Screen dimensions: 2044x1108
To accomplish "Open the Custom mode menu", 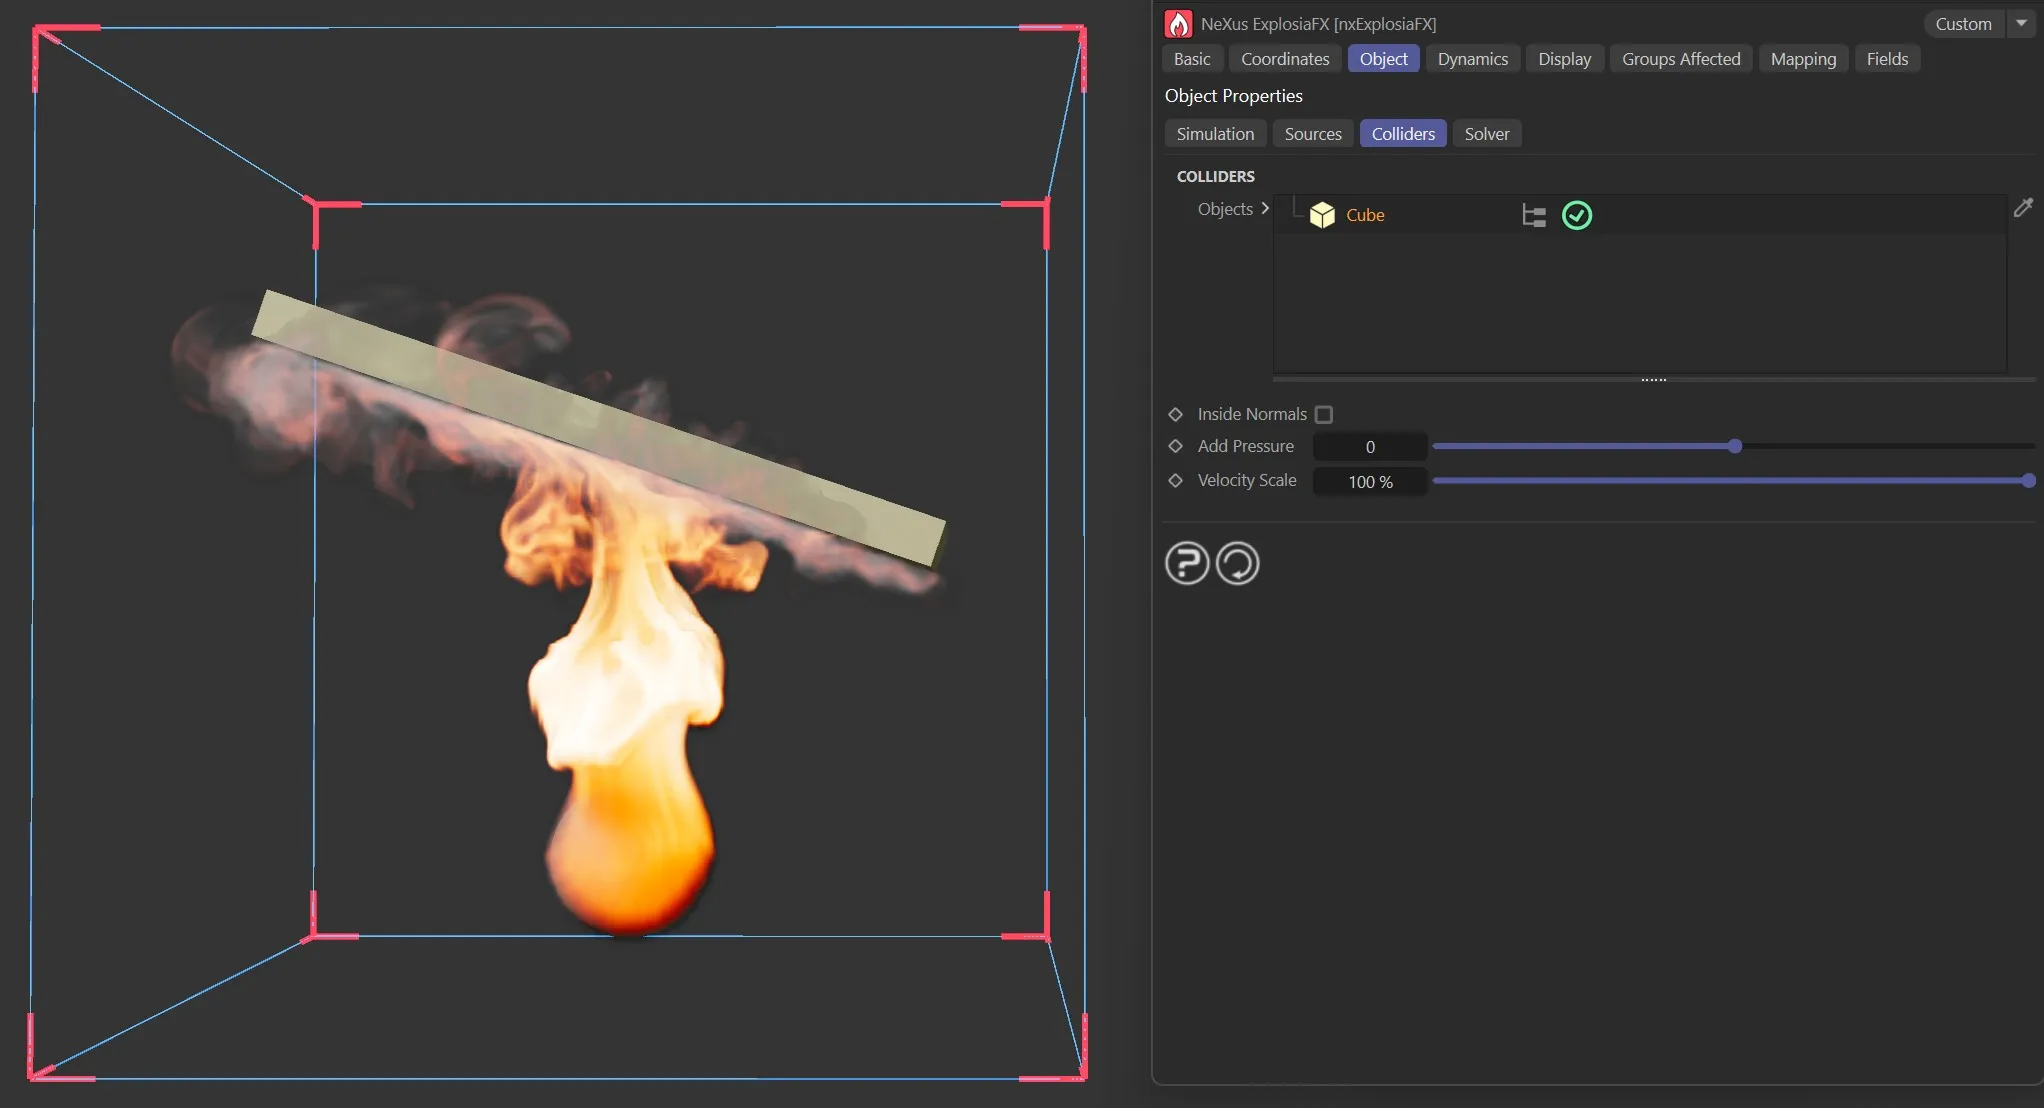I will pos(1963,24).
